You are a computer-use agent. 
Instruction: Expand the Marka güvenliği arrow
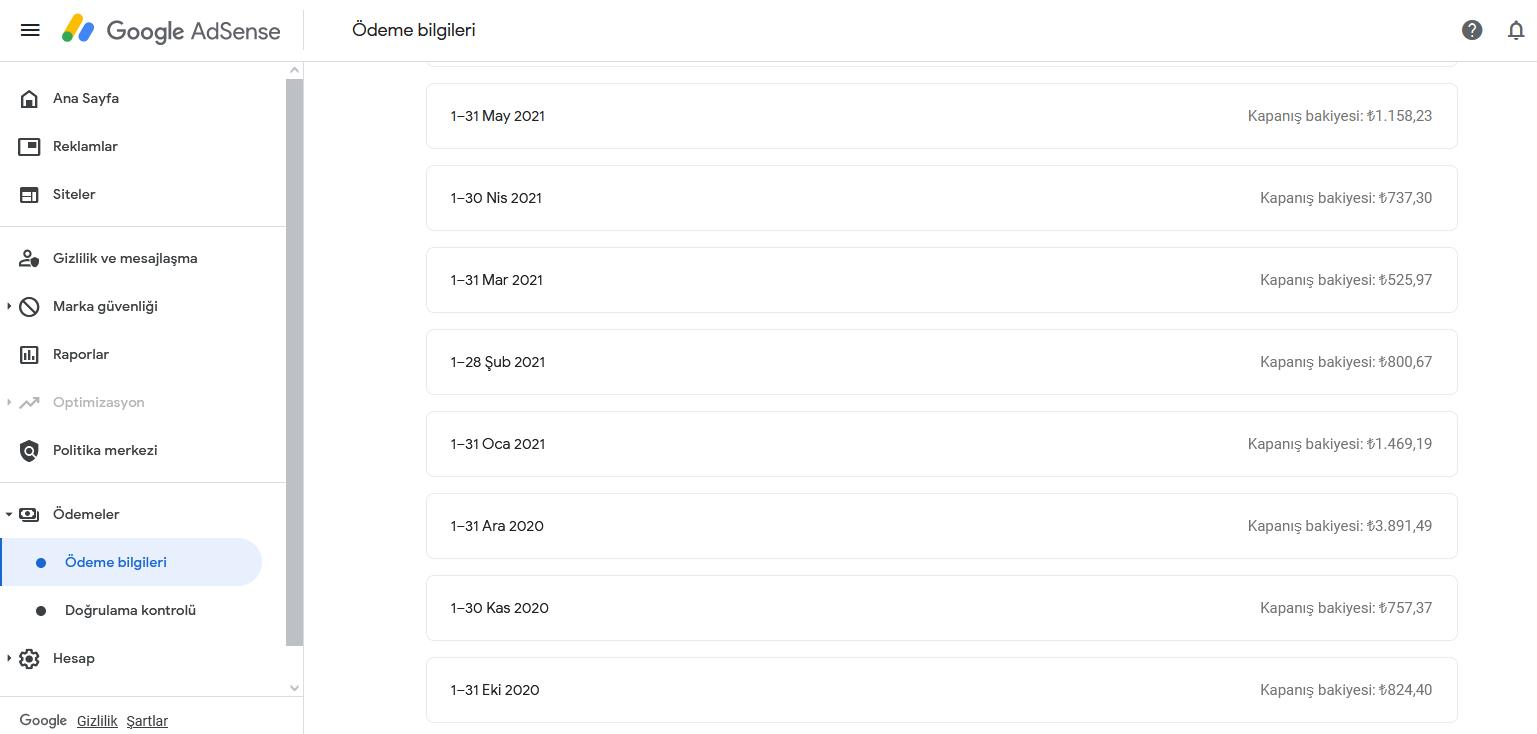[9, 306]
